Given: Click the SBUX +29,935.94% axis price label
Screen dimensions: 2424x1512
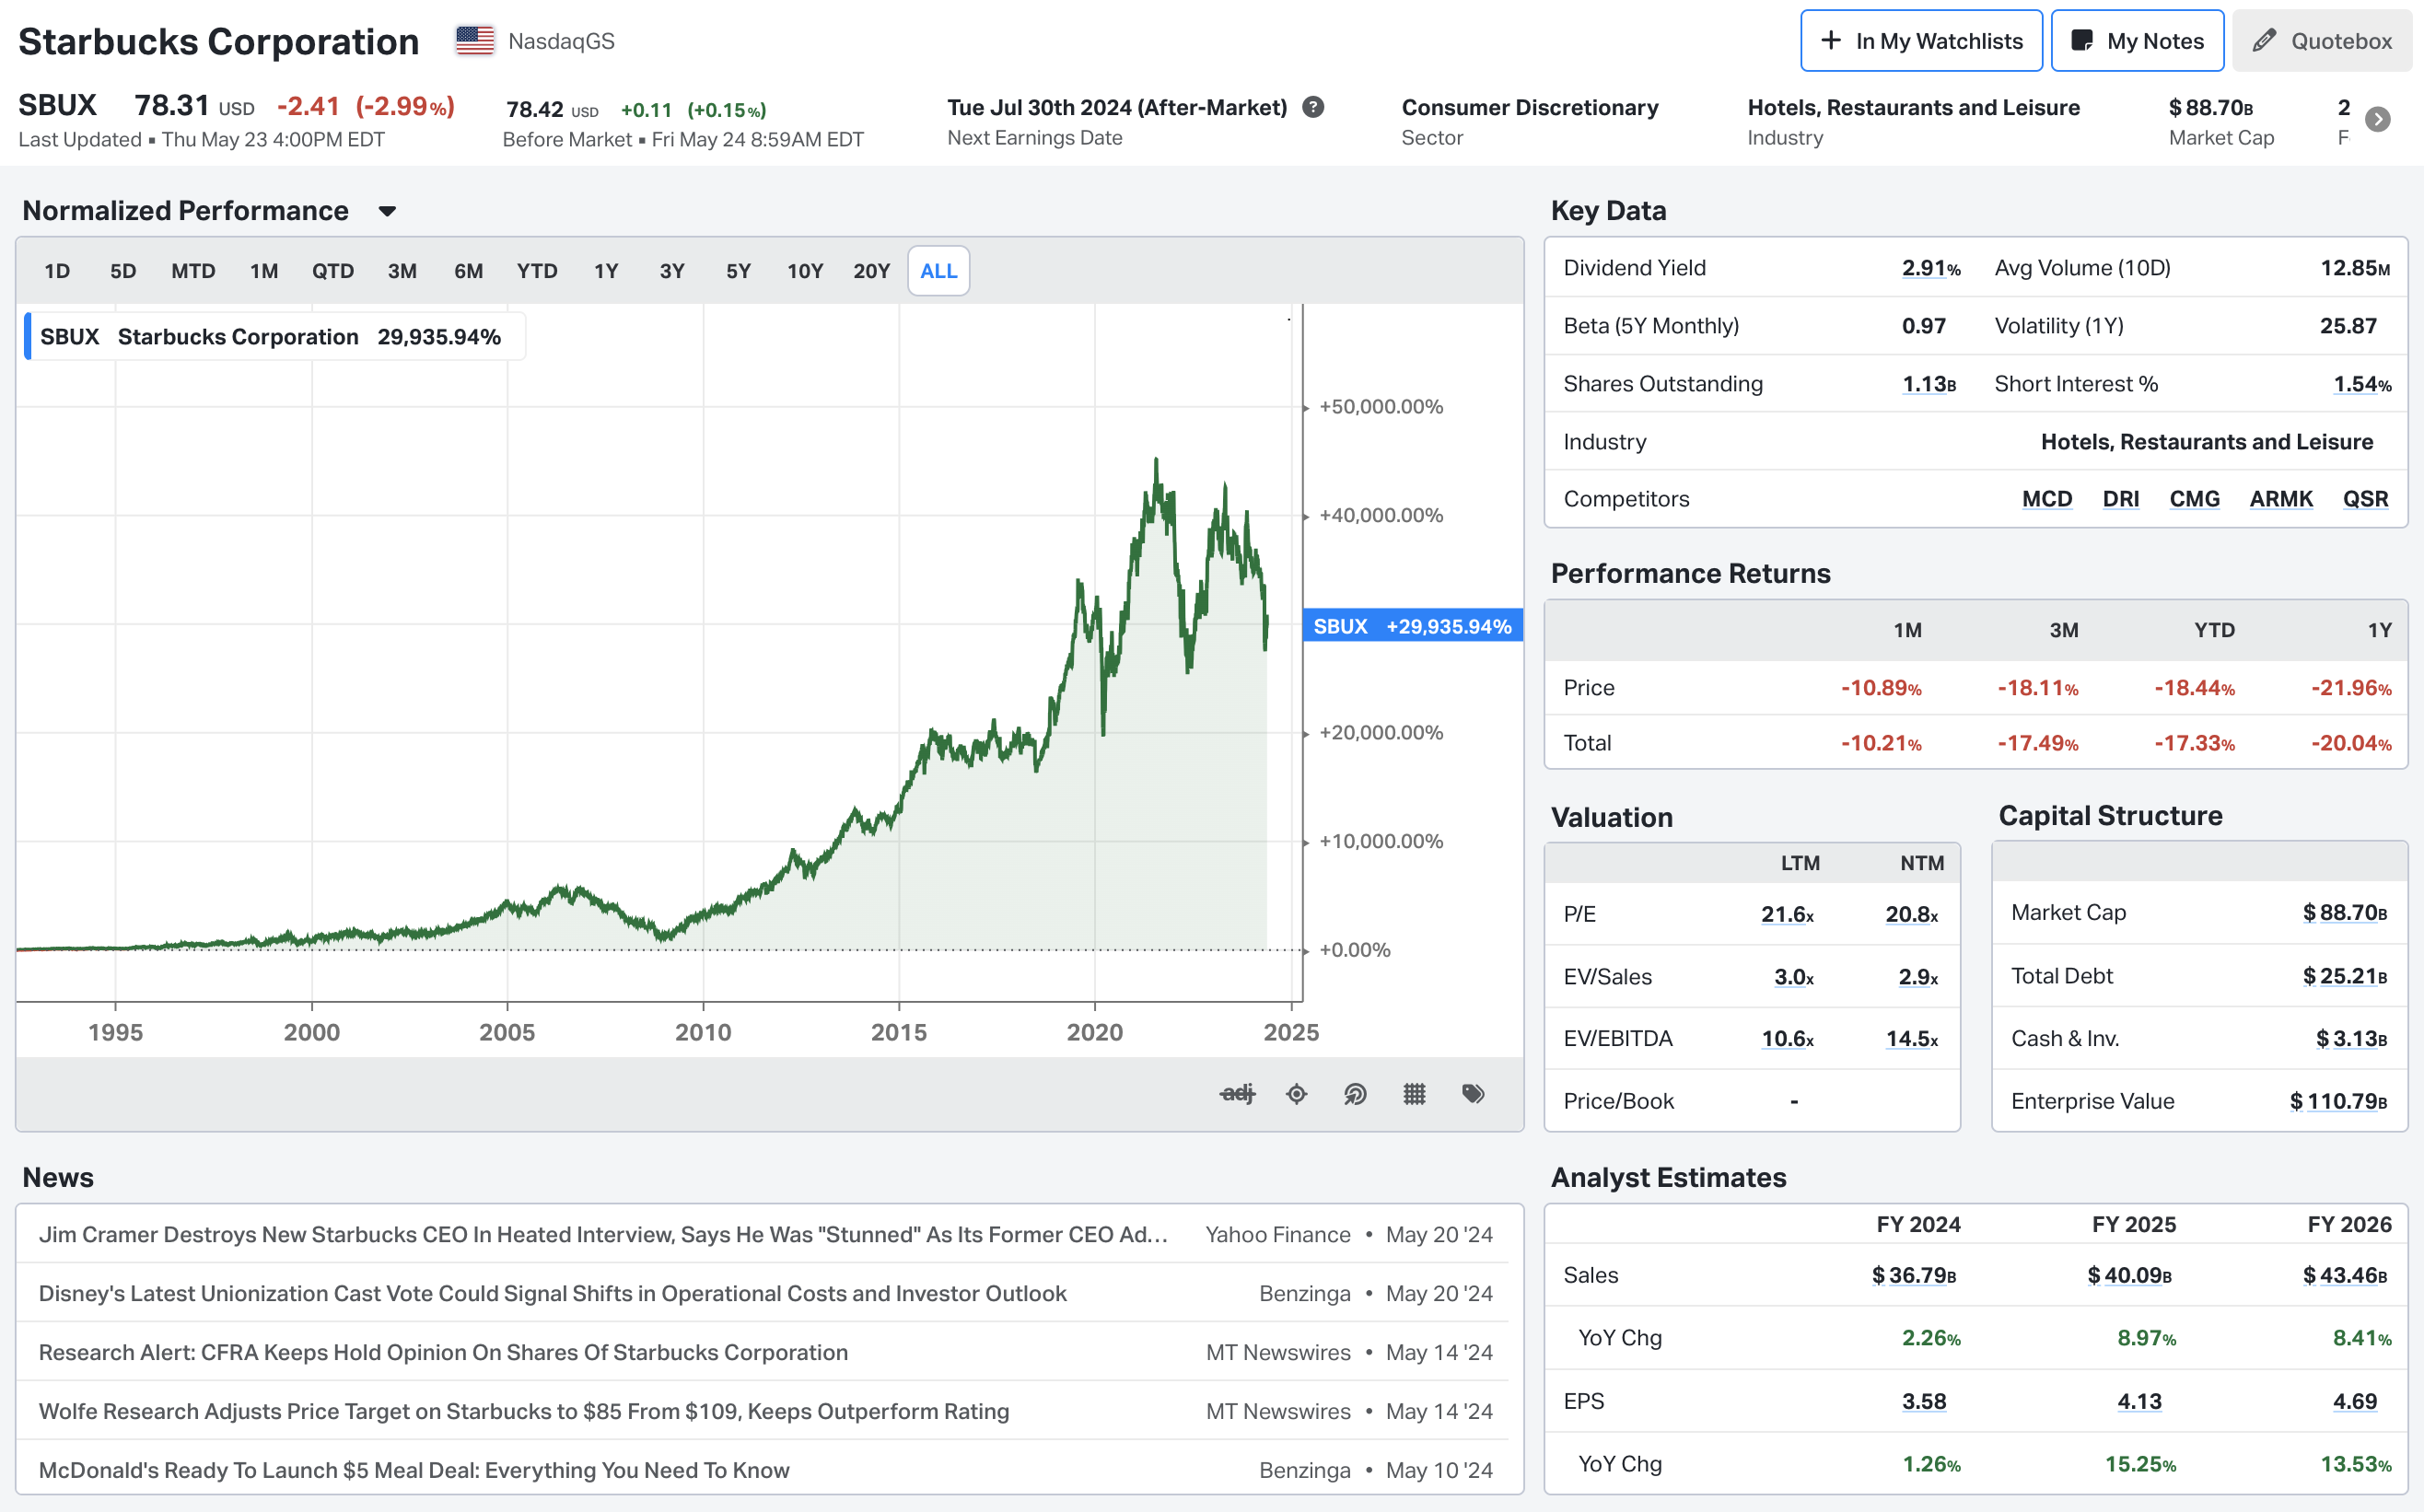Looking at the screenshot, I should [1411, 626].
